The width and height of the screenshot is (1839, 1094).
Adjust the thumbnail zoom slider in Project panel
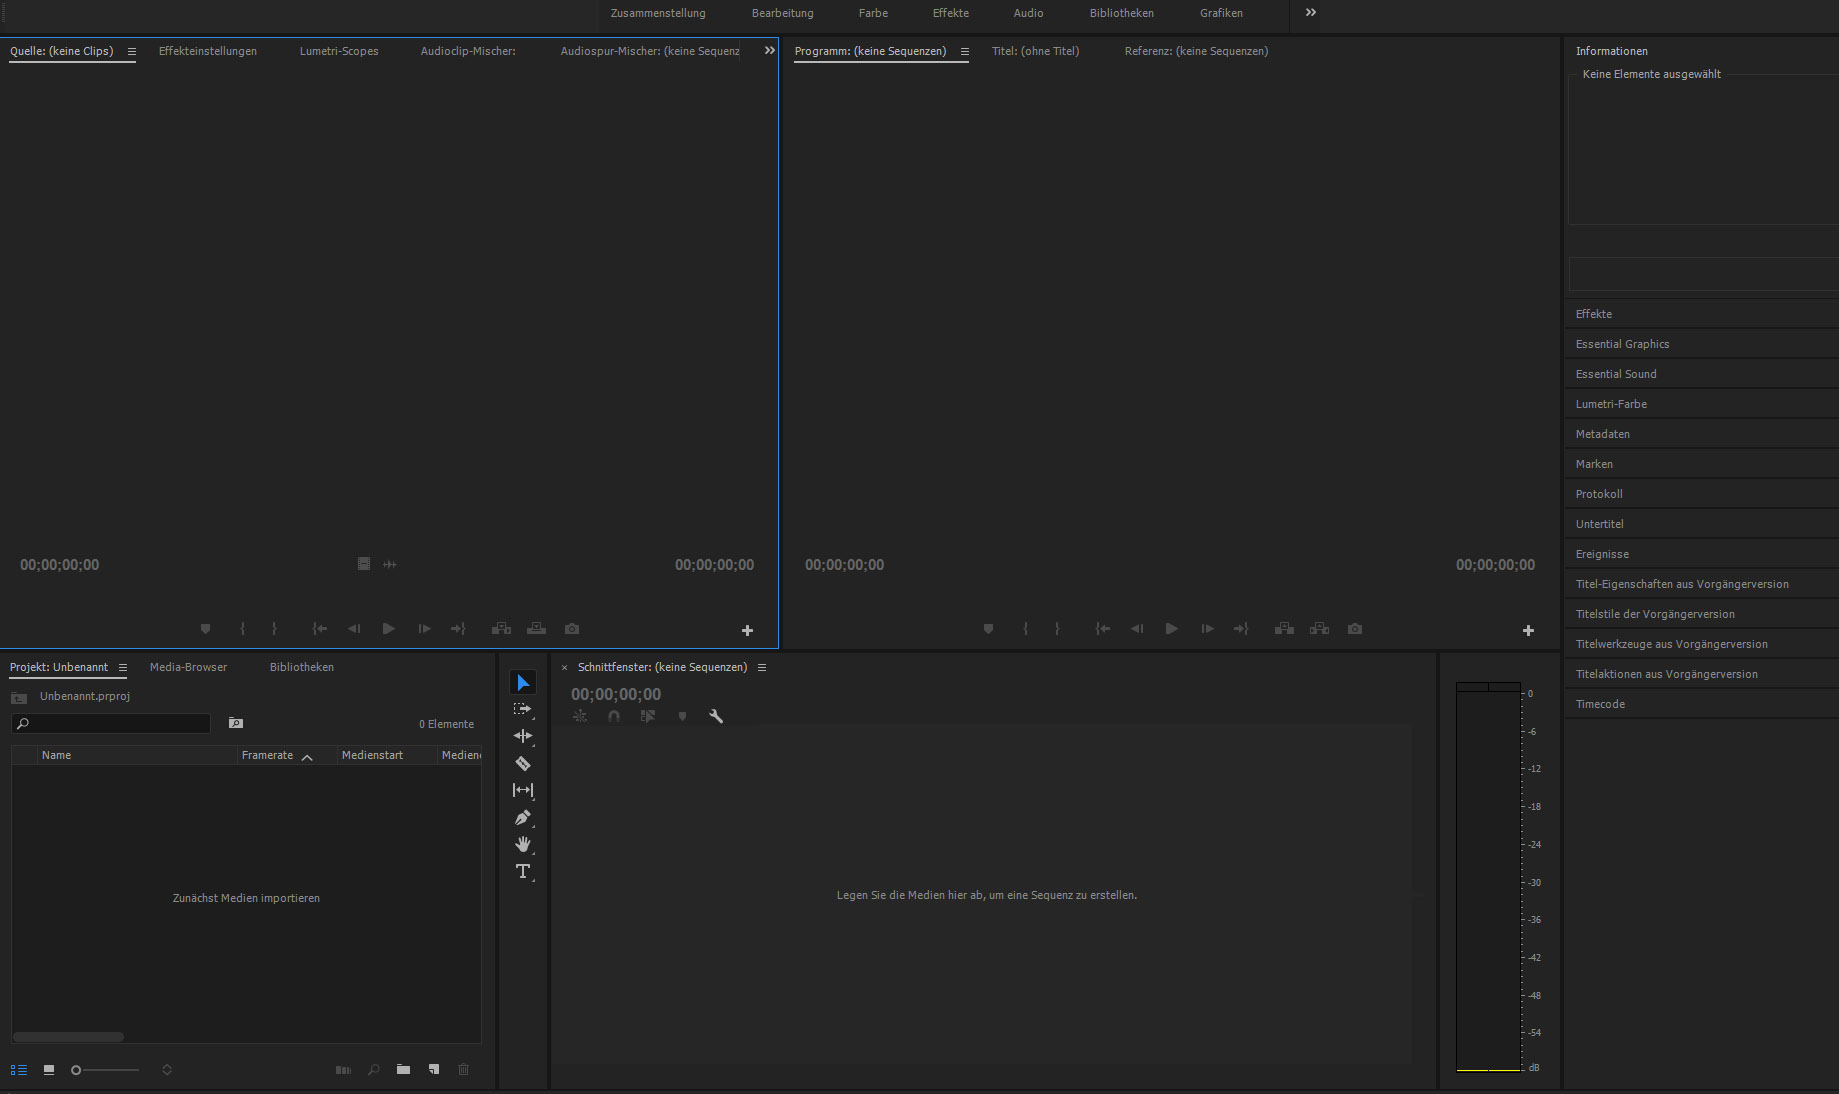click(x=77, y=1070)
